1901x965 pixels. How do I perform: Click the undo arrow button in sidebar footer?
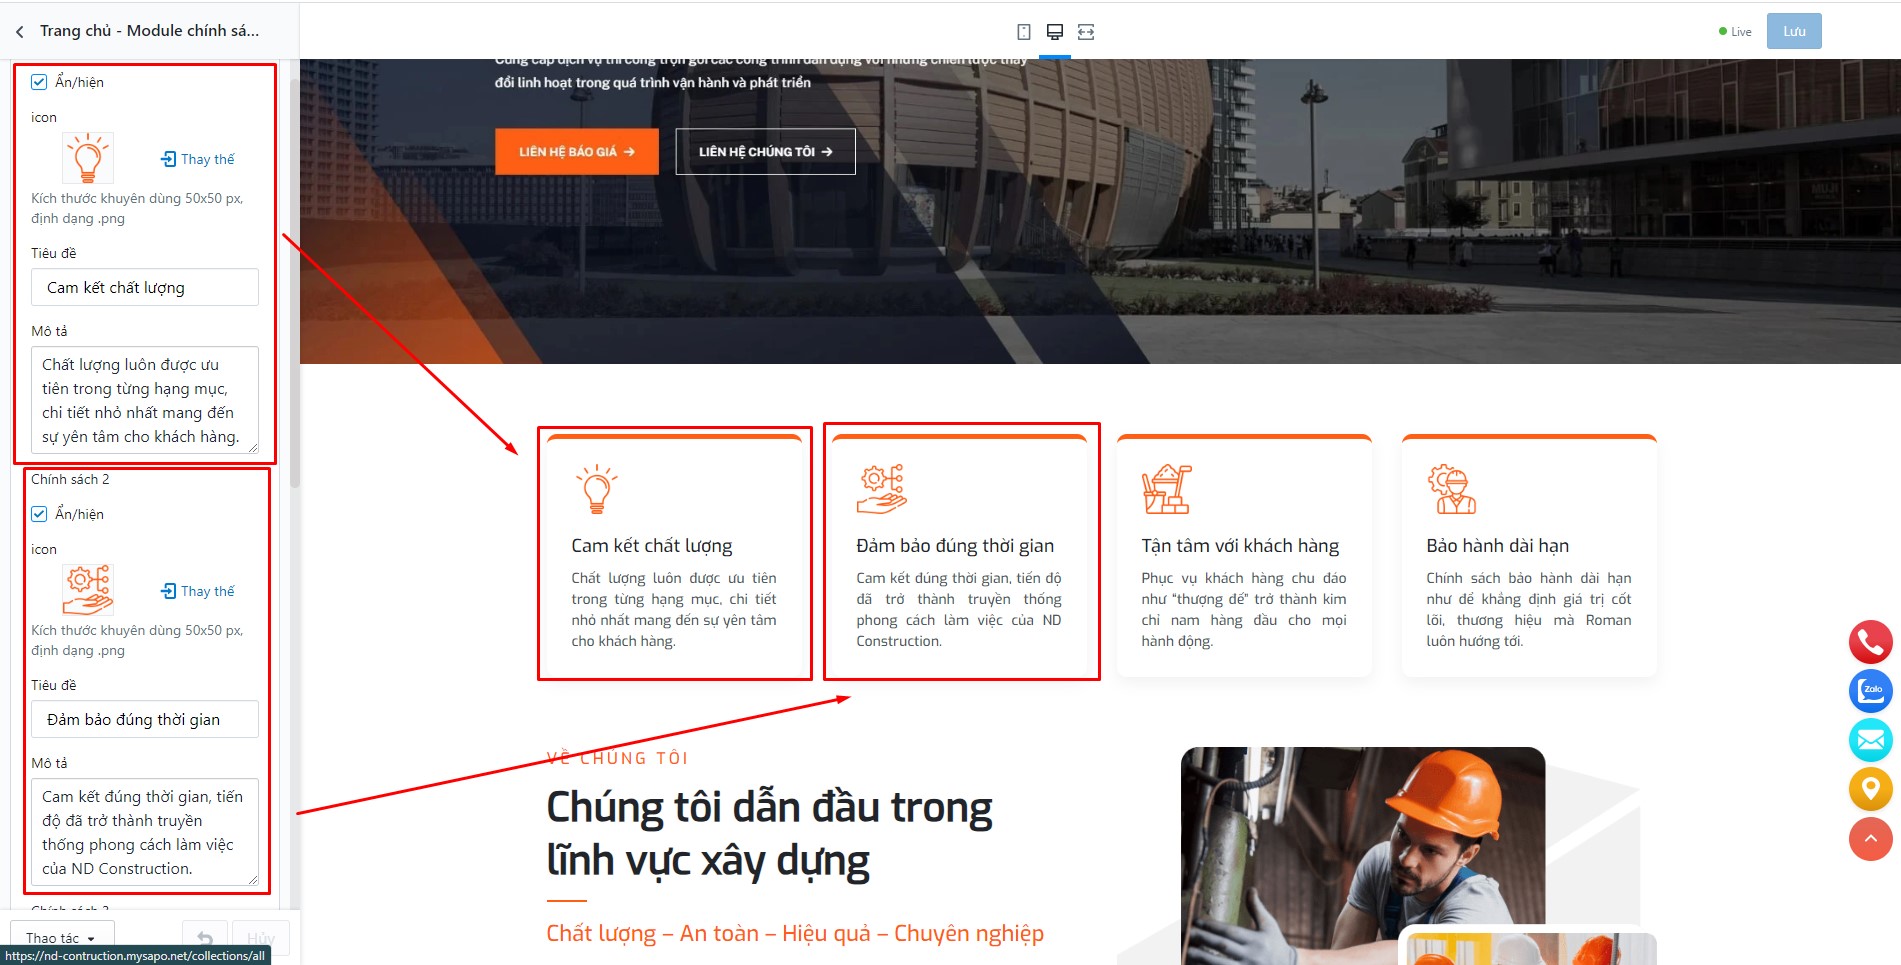tap(205, 938)
